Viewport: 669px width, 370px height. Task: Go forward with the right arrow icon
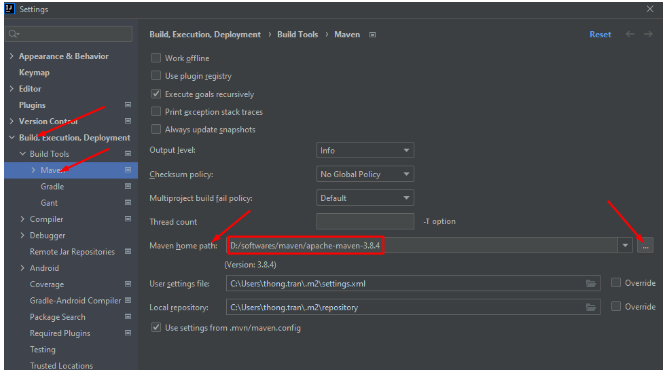point(648,34)
